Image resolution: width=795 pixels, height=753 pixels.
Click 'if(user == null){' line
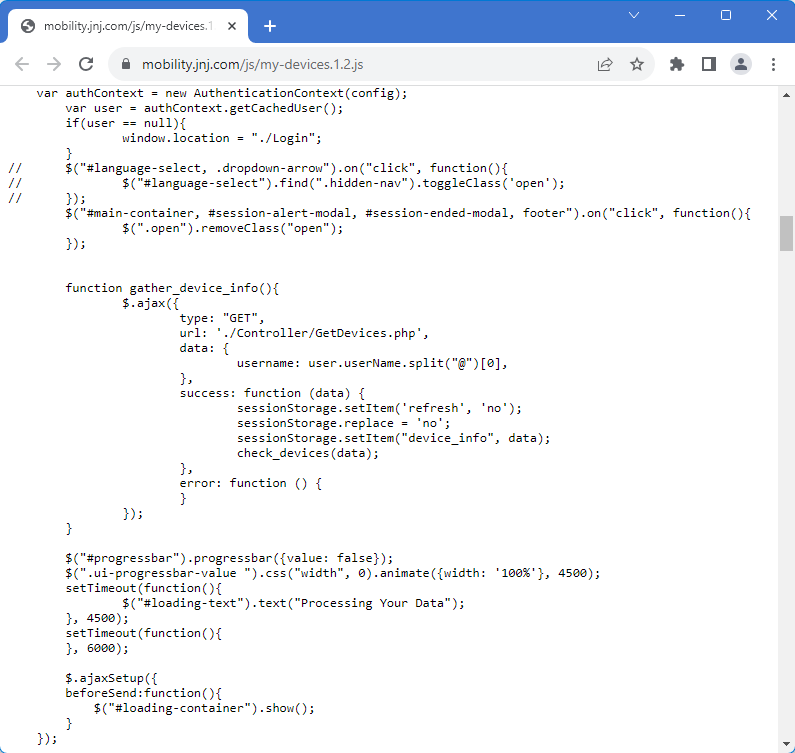tap(125, 123)
